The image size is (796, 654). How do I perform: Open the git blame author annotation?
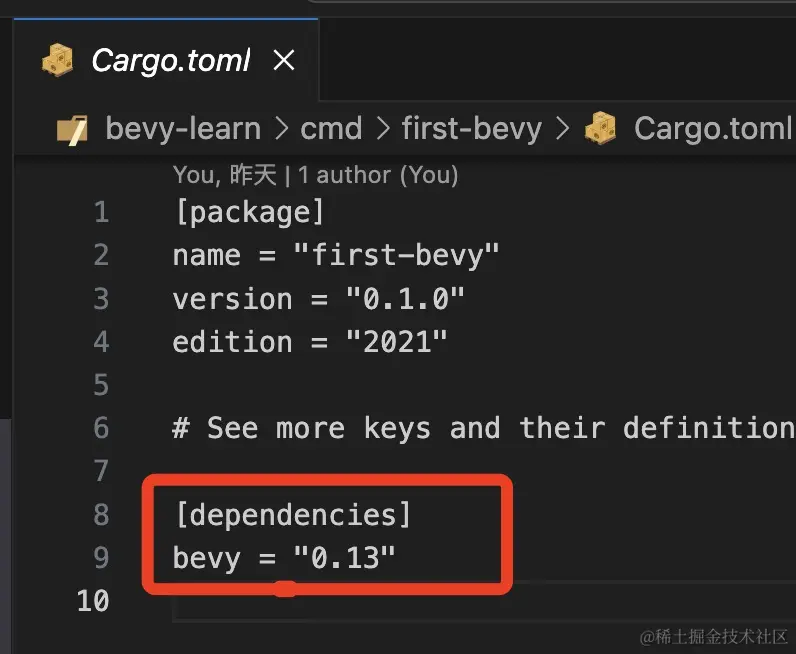[315, 175]
